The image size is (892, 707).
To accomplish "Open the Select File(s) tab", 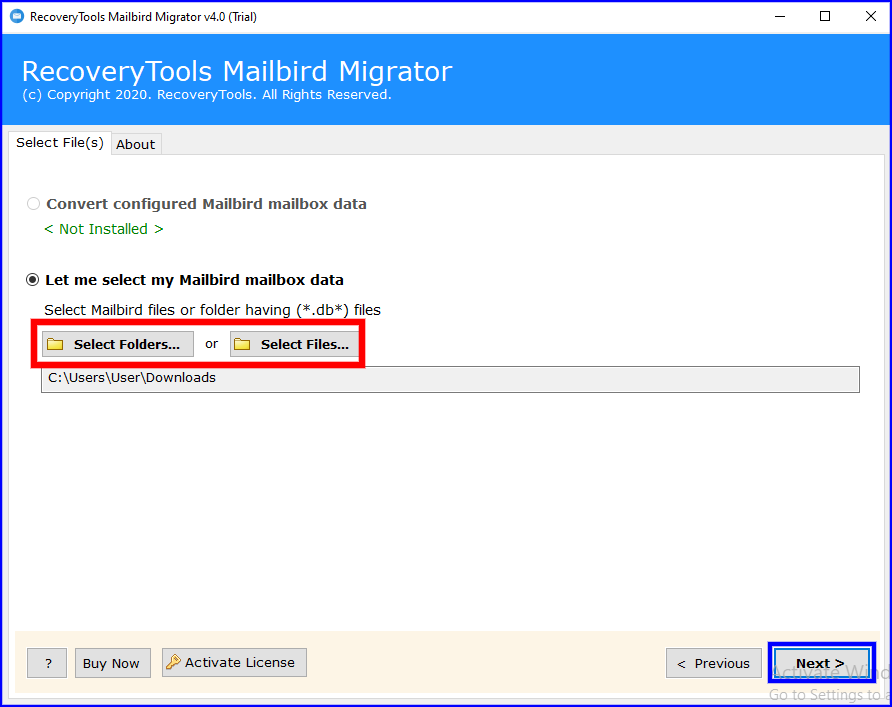I will tap(60, 143).
